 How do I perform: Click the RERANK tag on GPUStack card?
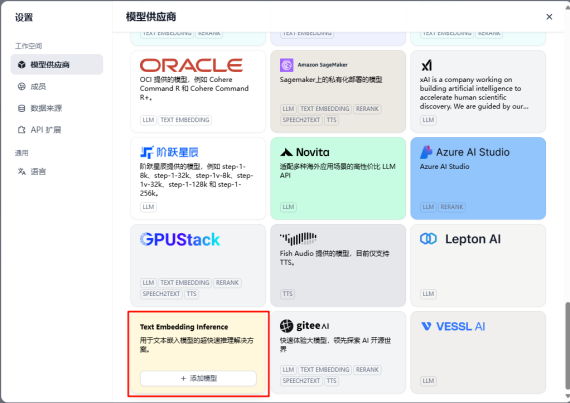[x=227, y=283]
